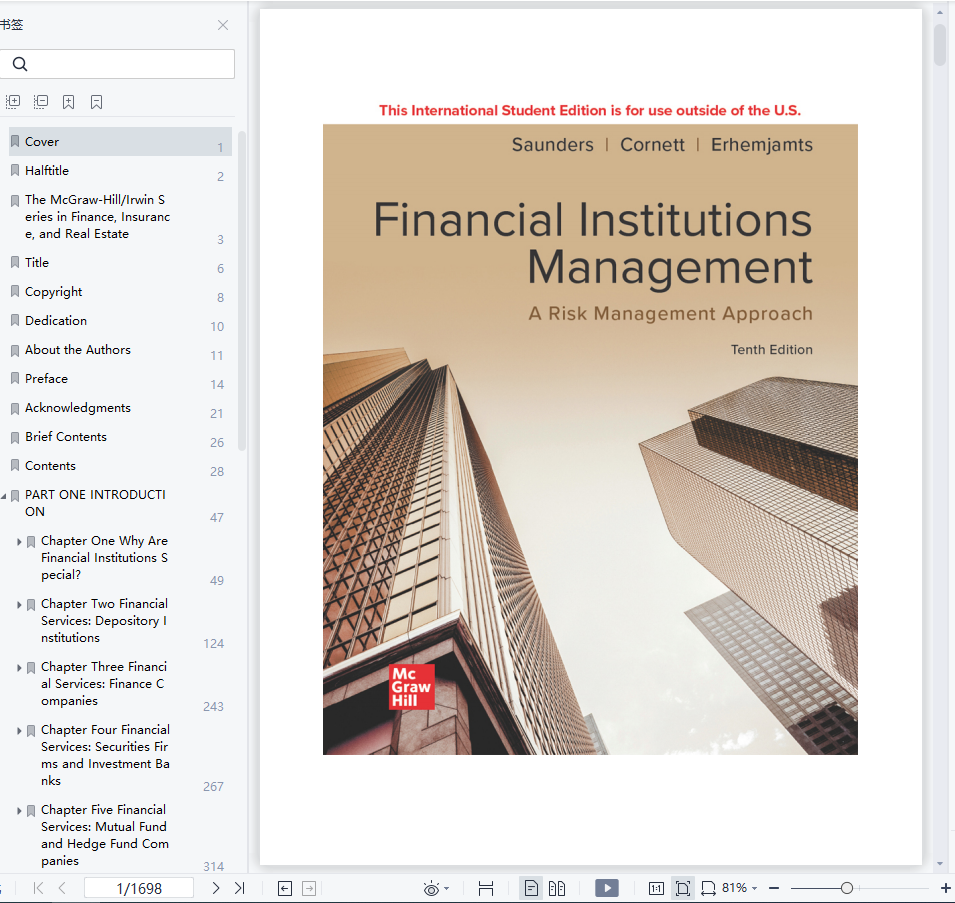Click the bookmarks panel scrollbar
Screen dimensions: 955x903
click(242, 291)
